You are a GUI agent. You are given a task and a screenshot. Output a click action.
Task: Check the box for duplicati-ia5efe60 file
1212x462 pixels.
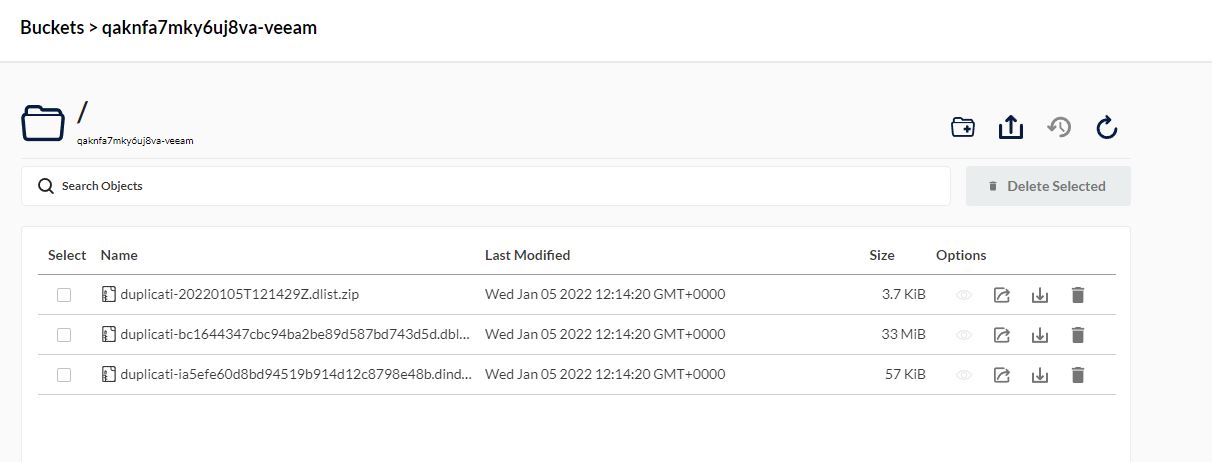(64, 375)
